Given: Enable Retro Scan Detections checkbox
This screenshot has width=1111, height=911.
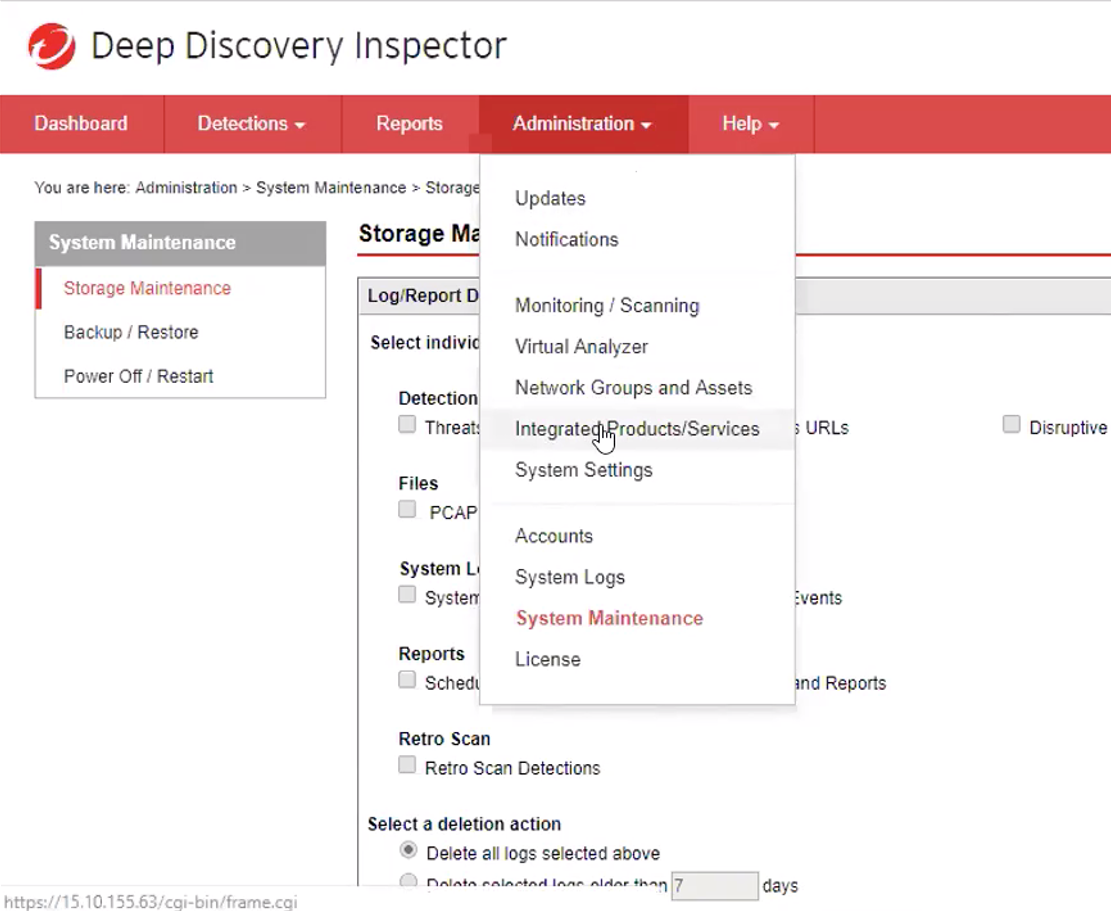Looking at the screenshot, I should (407, 764).
